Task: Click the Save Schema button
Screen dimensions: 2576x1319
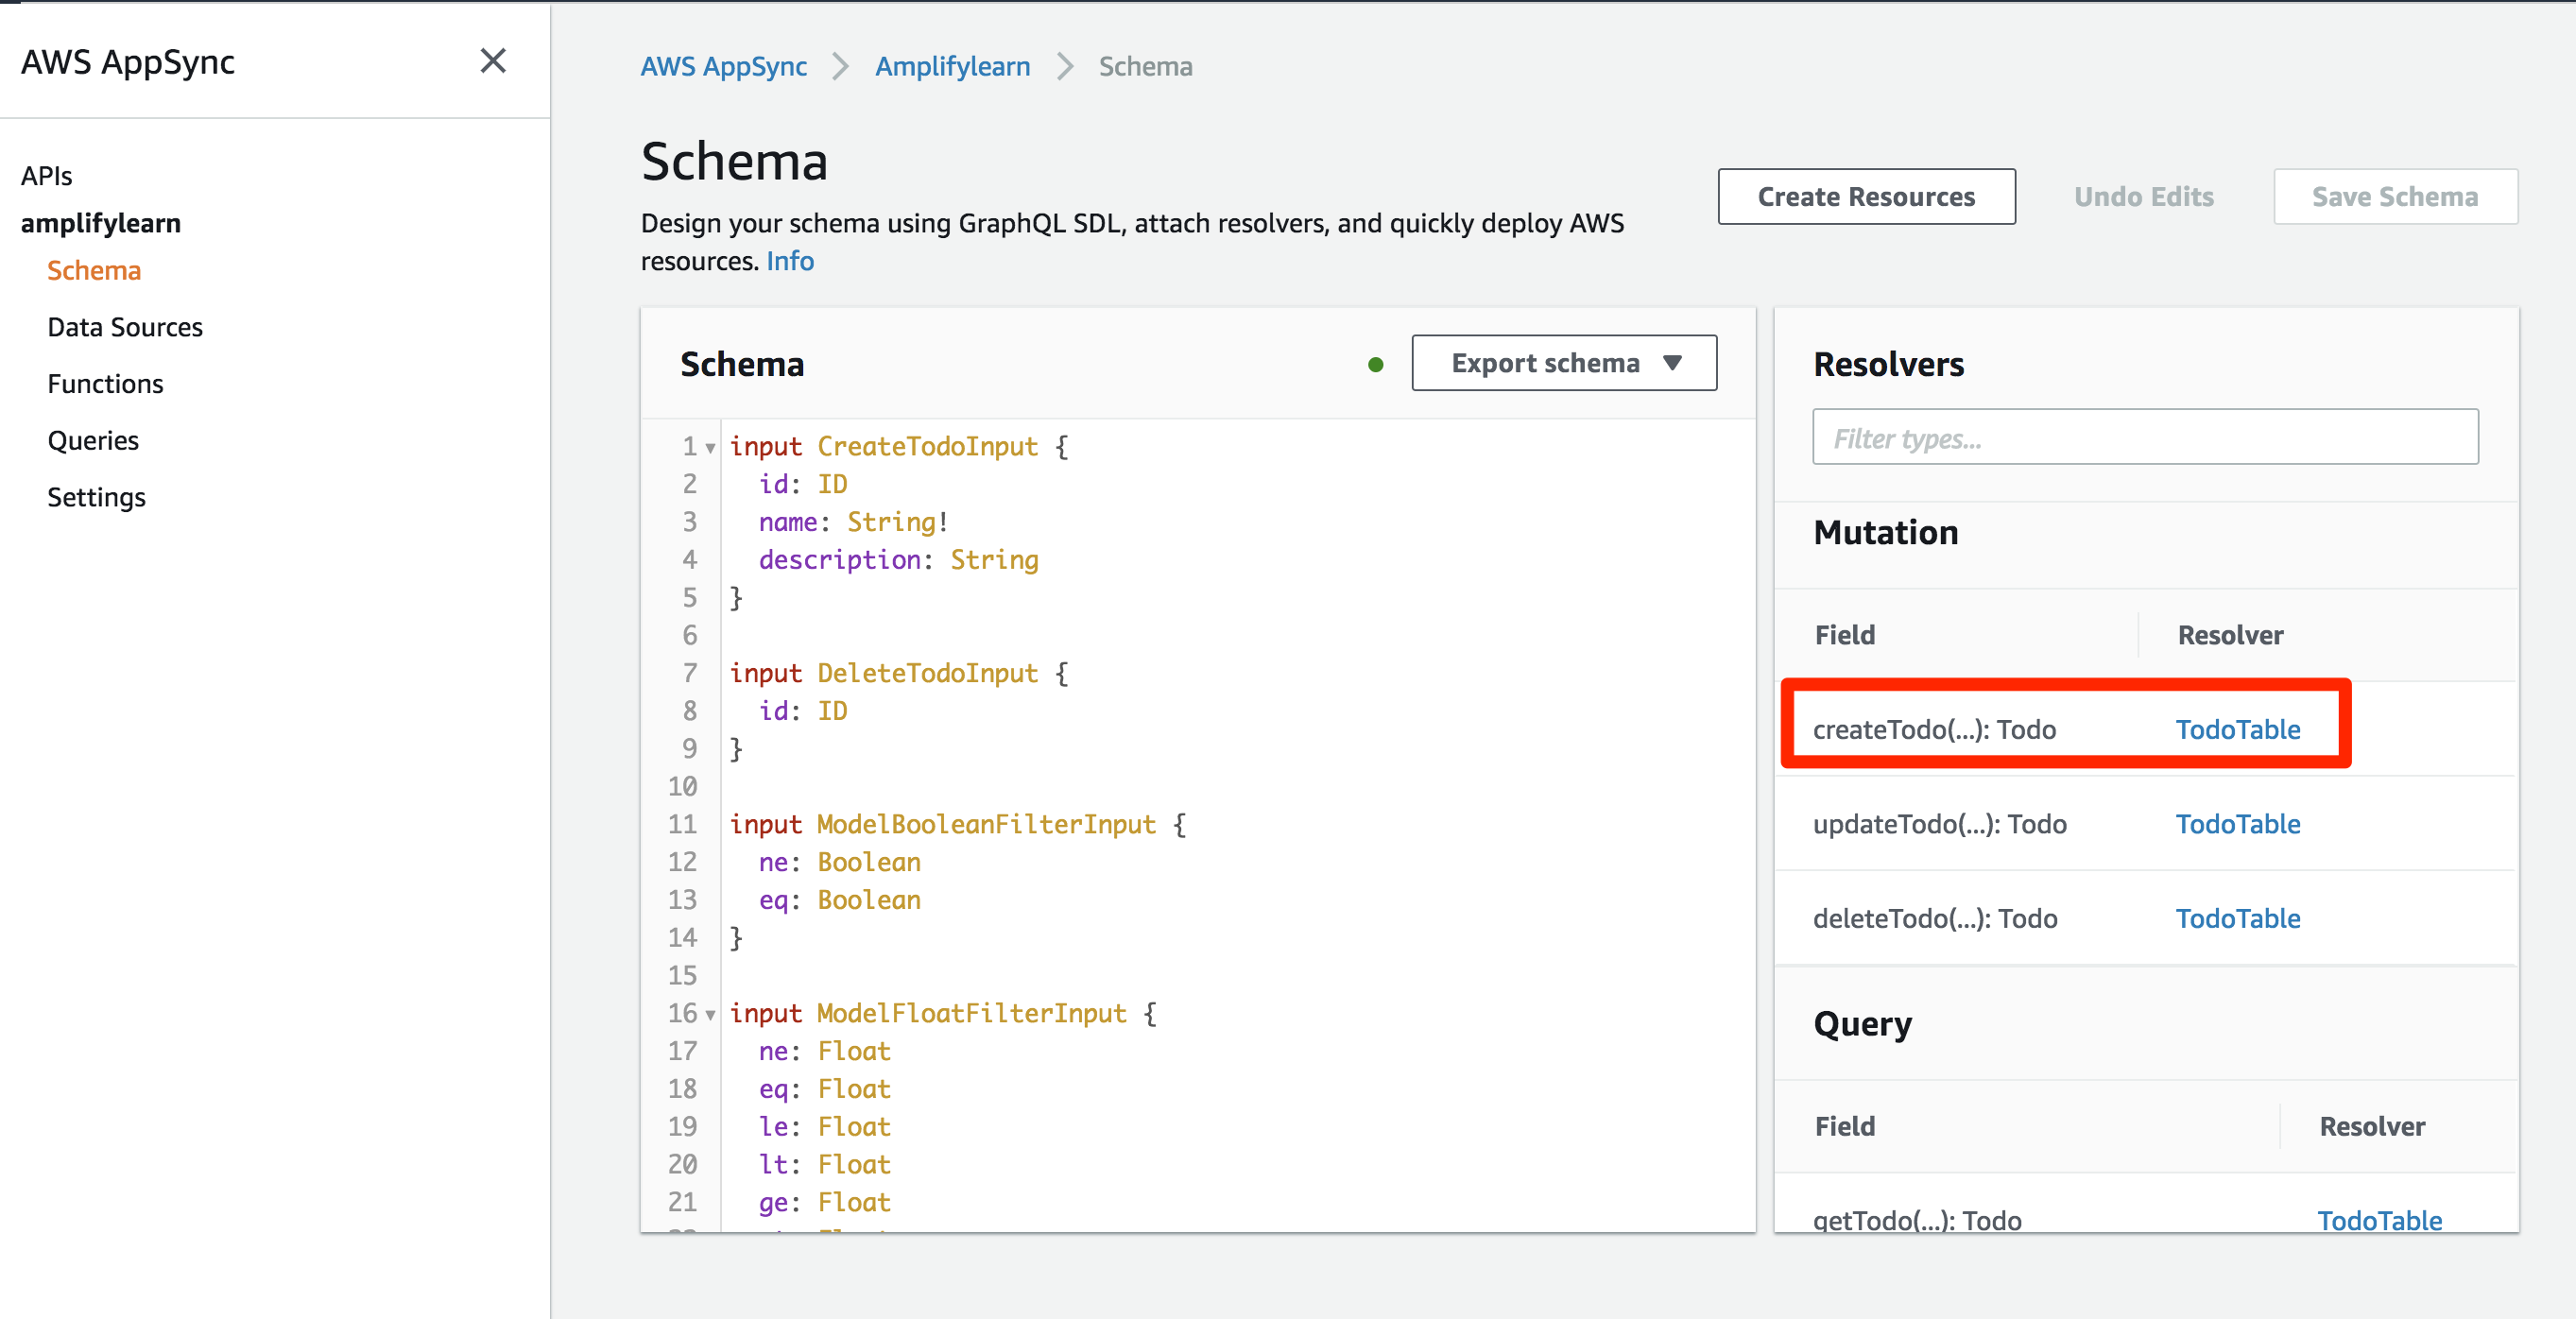Action: 2395,197
